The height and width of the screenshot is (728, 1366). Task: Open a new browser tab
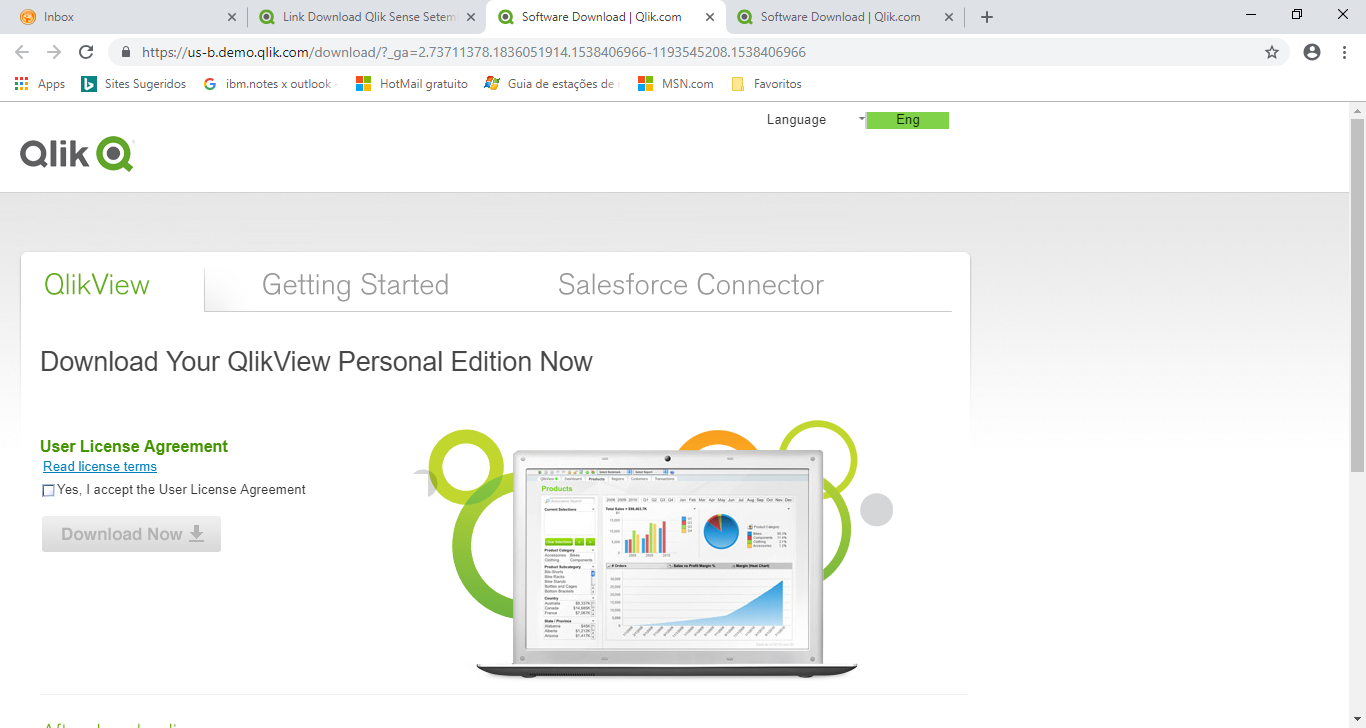pos(987,17)
